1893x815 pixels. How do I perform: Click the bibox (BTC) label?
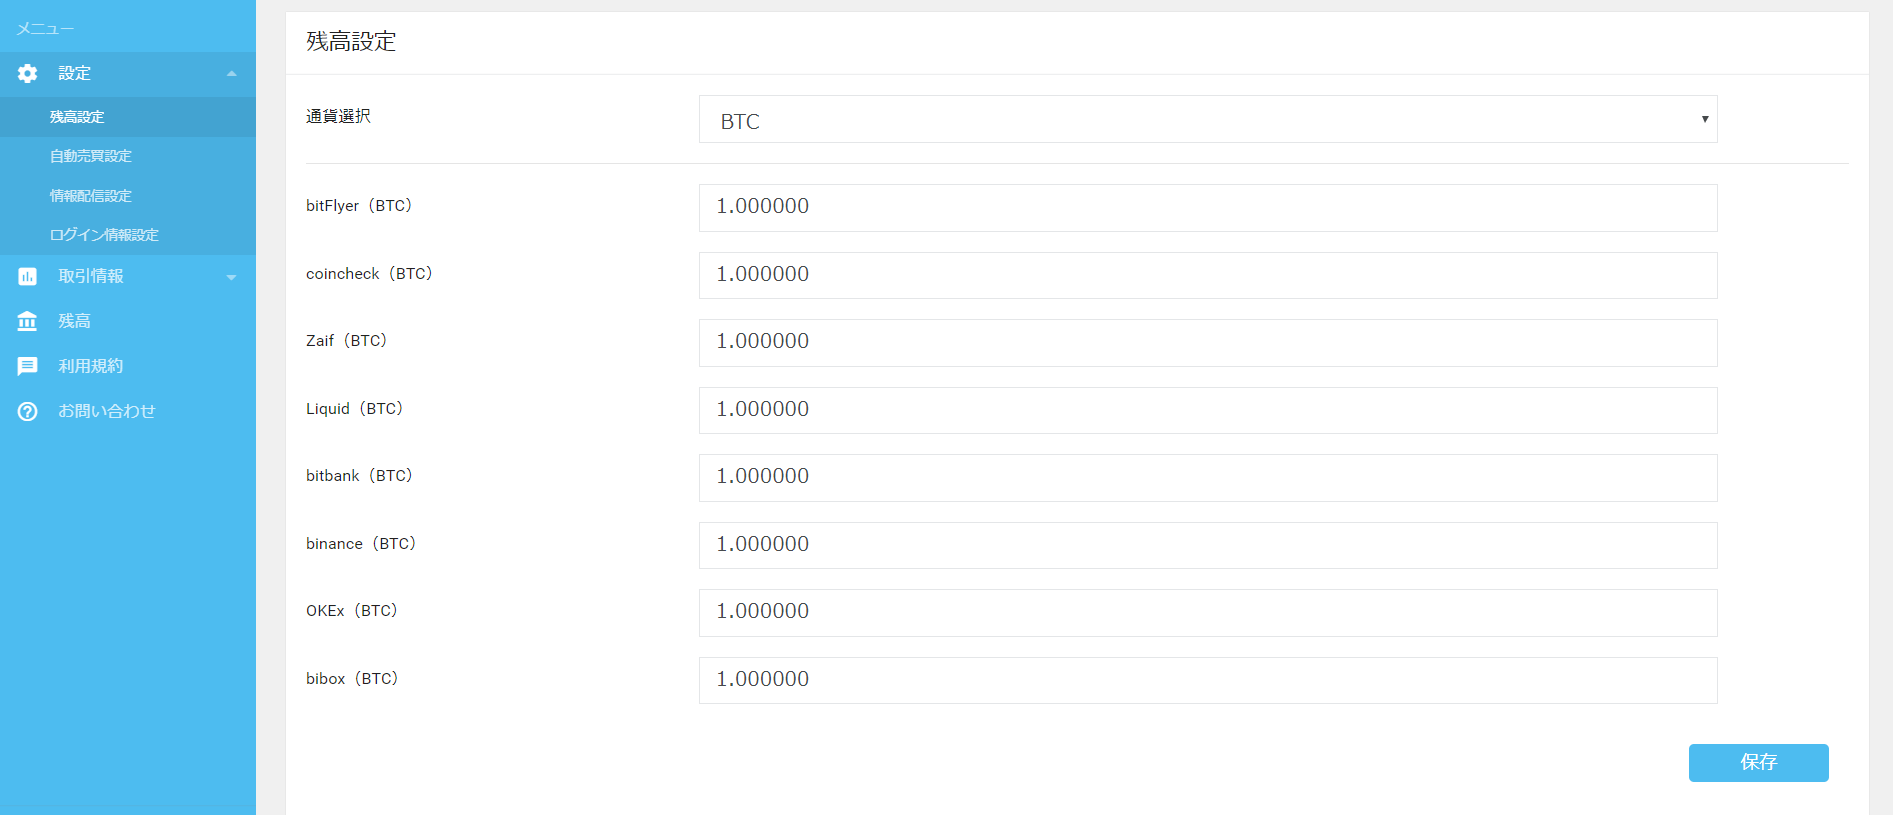click(352, 679)
